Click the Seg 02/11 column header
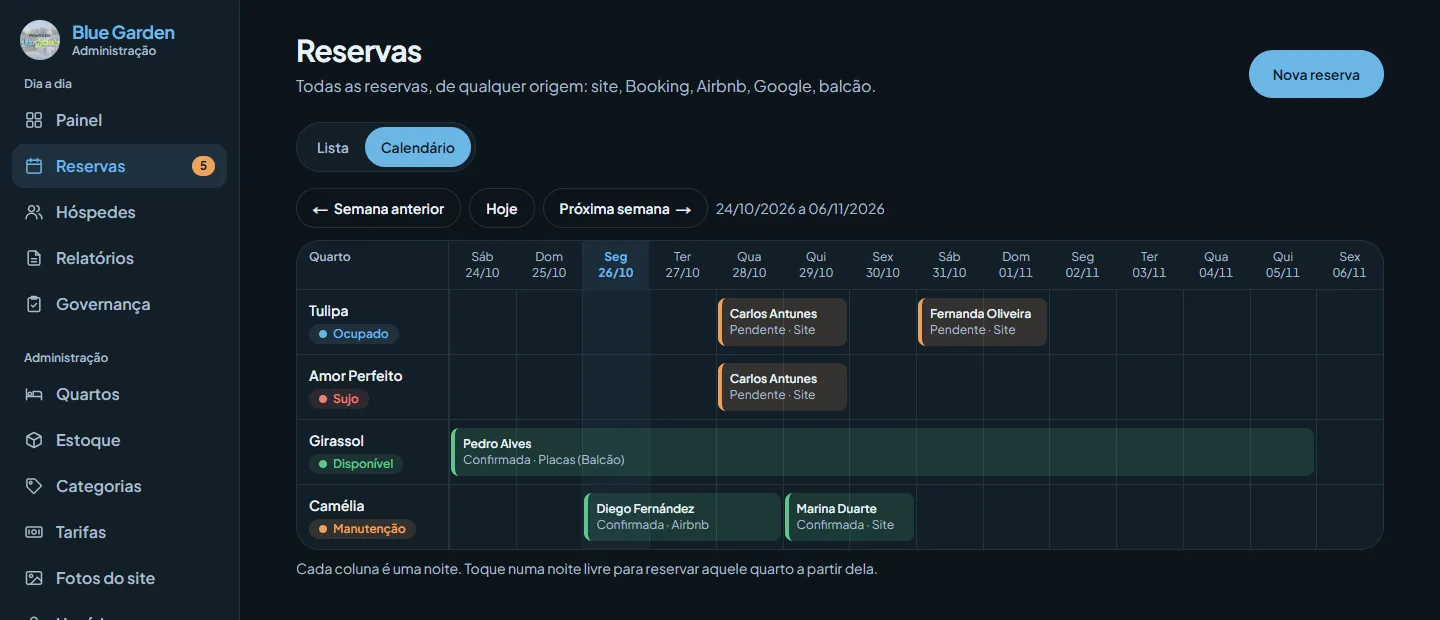Image resolution: width=1440 pixels, height=620 pixels. click(1083, 265)
